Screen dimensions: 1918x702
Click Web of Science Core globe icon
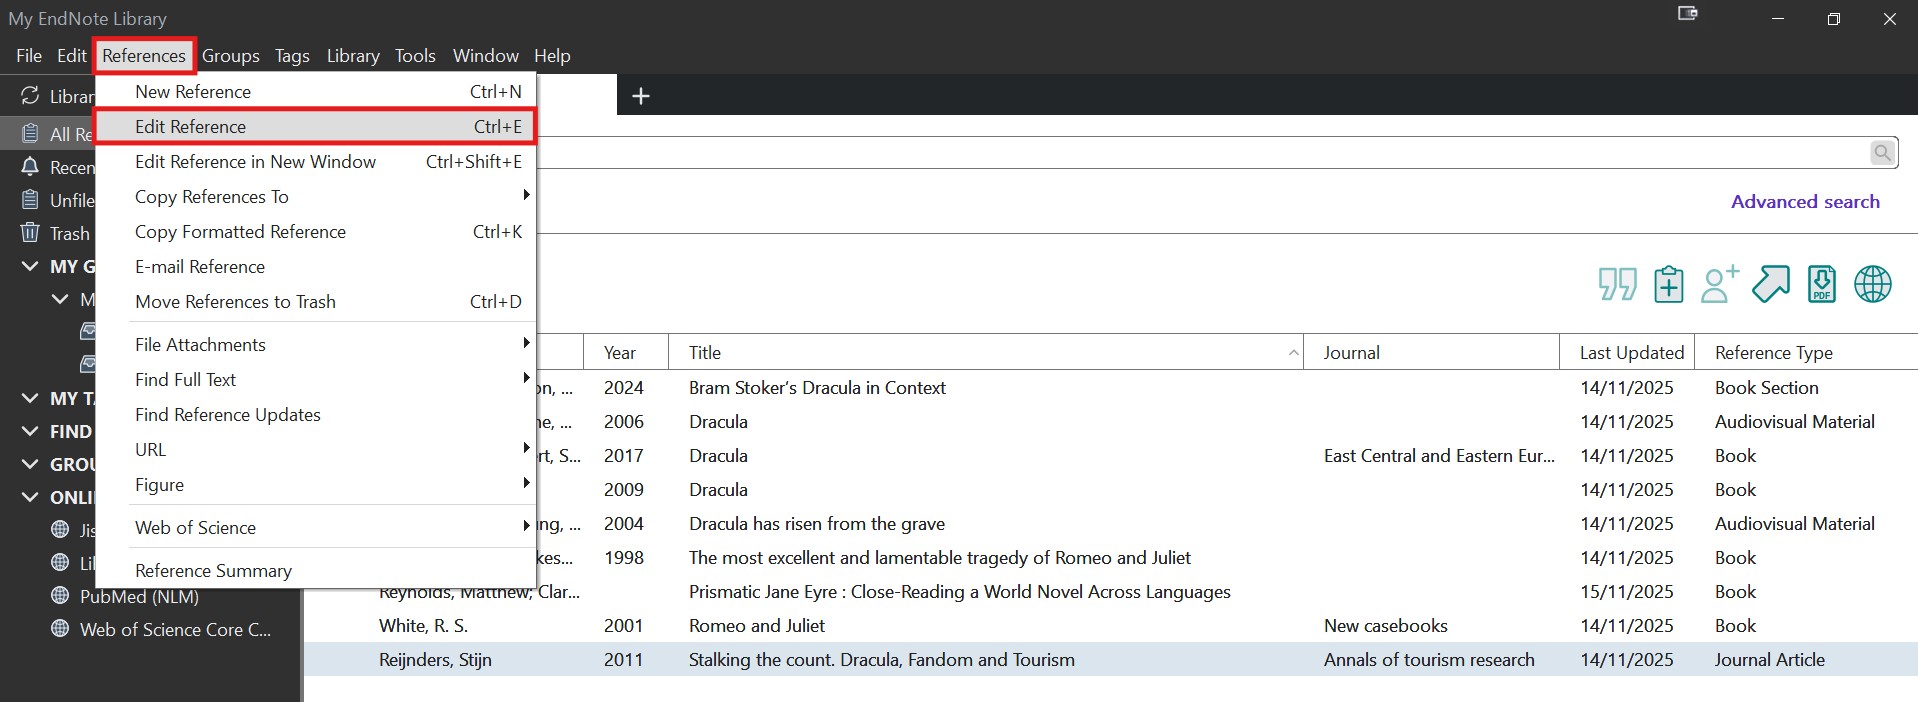(x=60, y=629)
